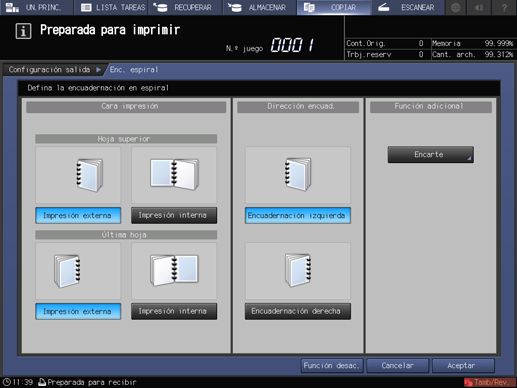Viewport: 517px width, 388px height.
Task: Choose Encuadernación izquierda
Action: point(298,215)
